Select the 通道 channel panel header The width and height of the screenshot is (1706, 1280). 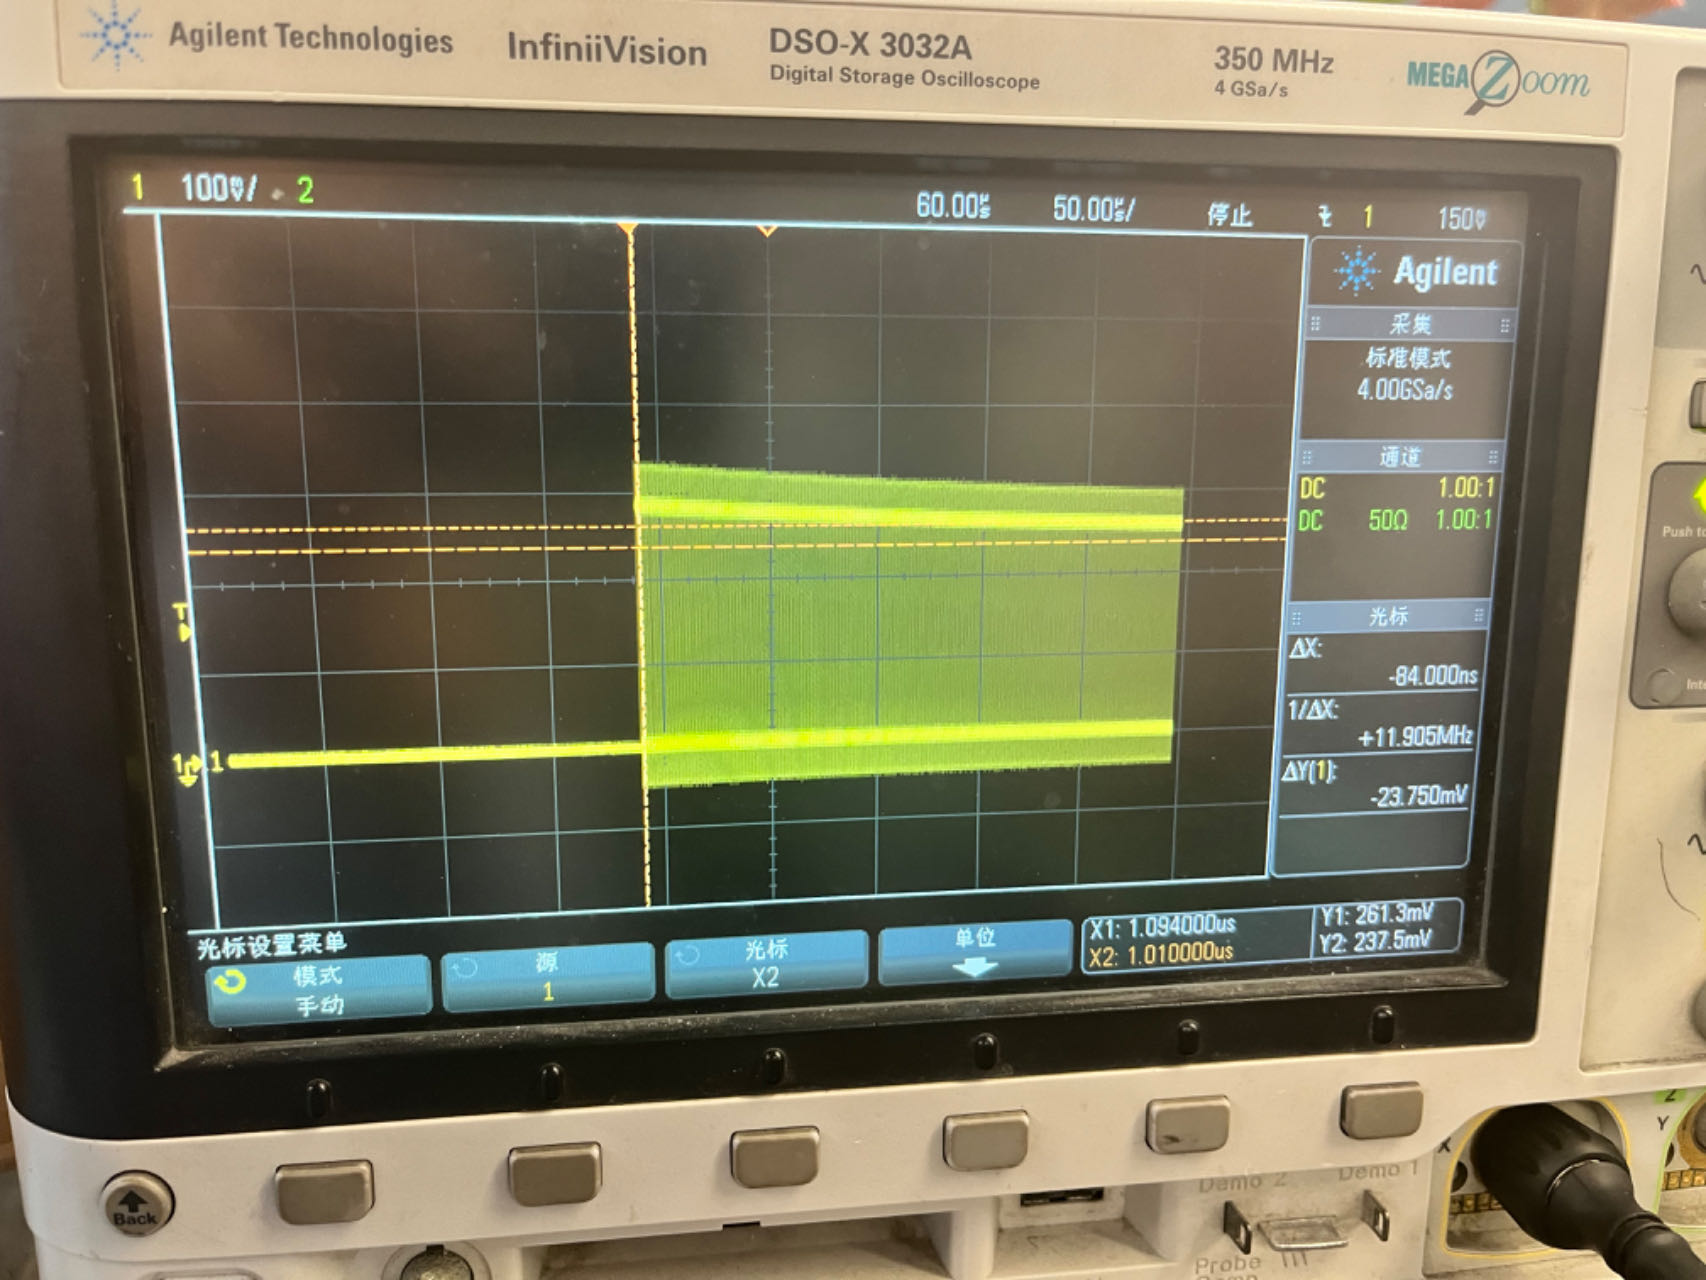1400,457
